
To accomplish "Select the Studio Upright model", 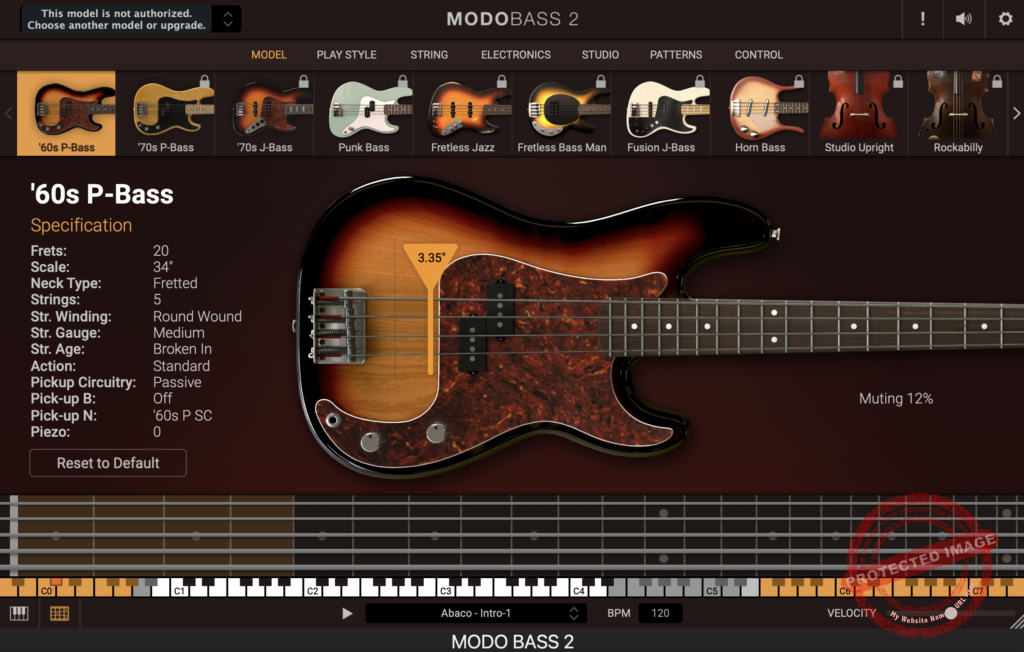I will pos(859,113).
